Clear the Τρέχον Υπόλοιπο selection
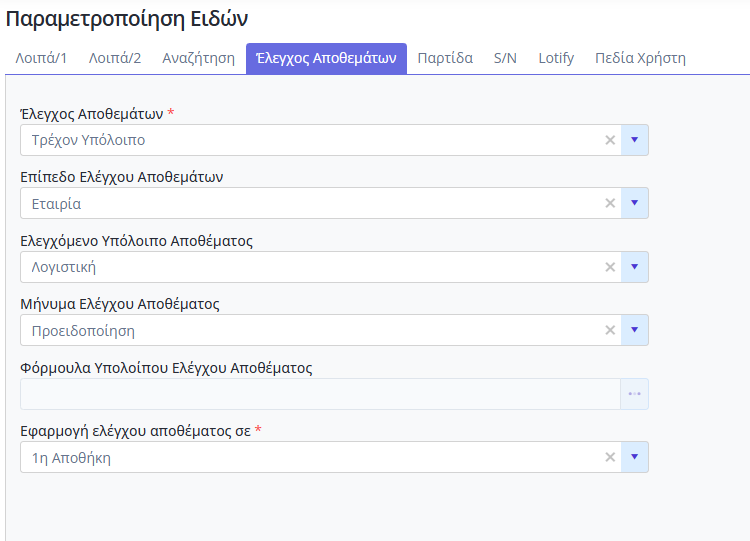The width and height of the screenshot is (750, 541). click(x=610, y=140)
